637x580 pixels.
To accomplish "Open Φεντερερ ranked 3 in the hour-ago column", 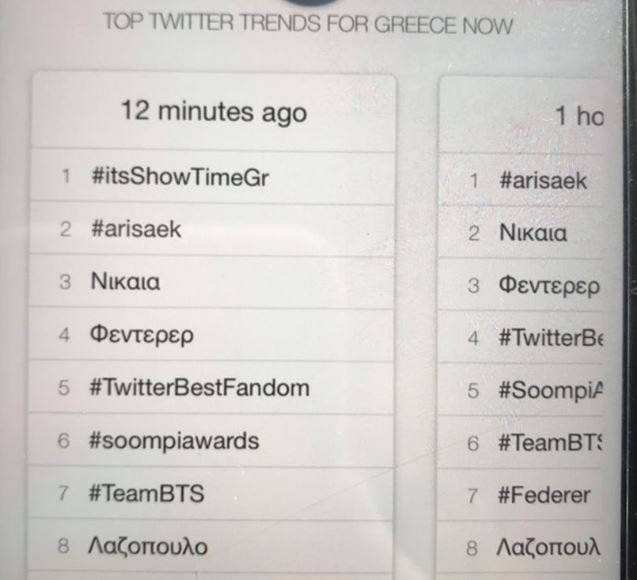I will pos(548,287).
